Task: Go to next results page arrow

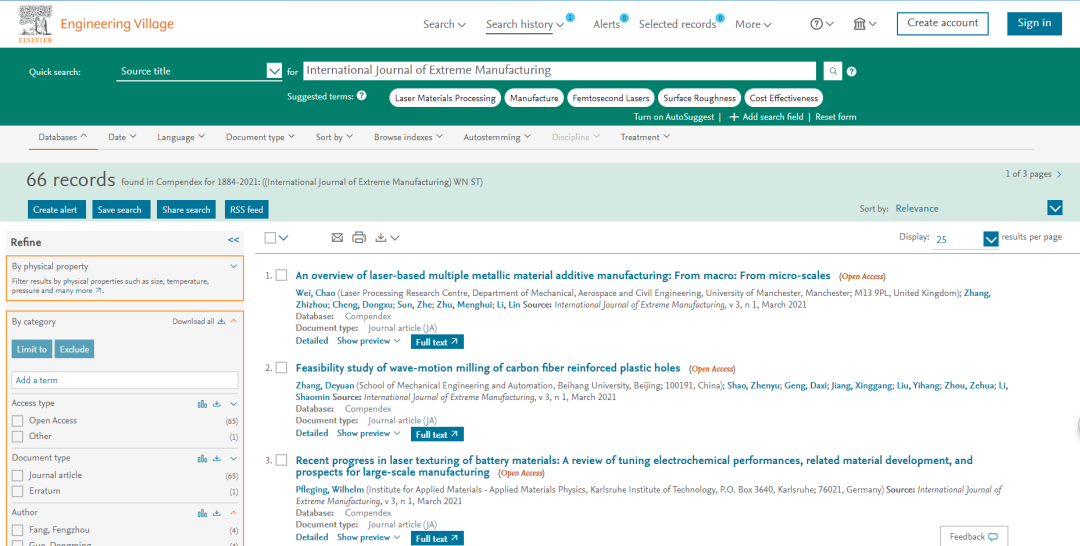Action: [x=1059, y=174]
